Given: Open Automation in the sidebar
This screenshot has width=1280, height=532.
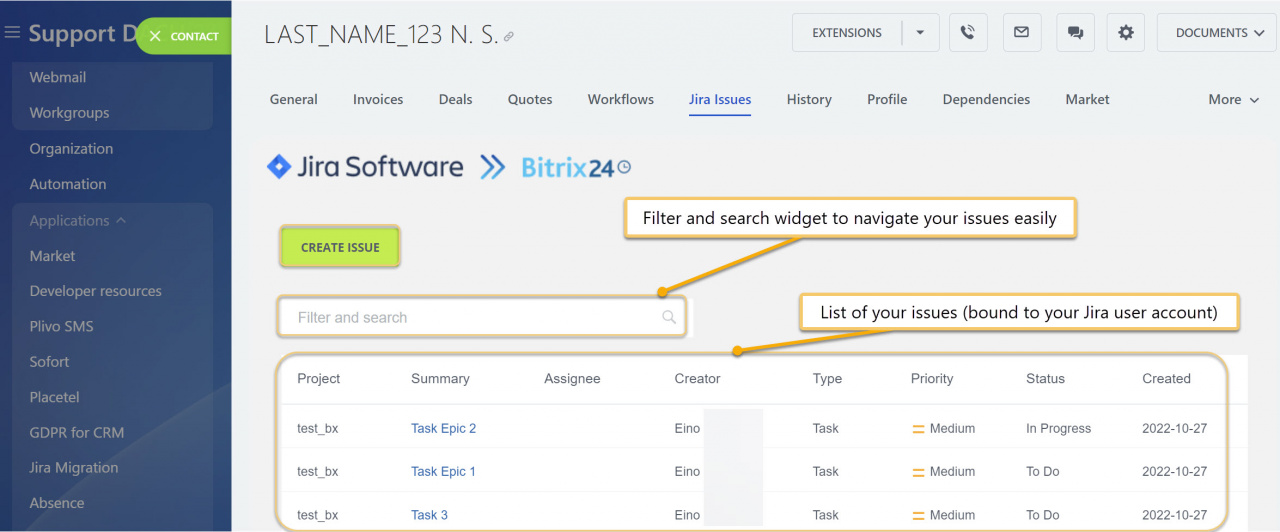Looking at the screenshot, I should coord(68,184).
